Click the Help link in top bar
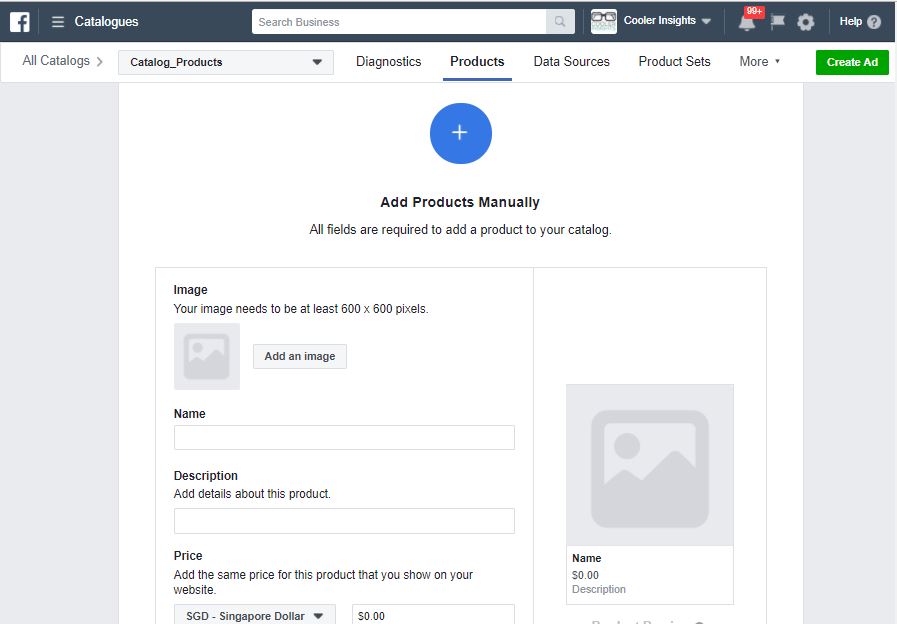The height and width of the screenshot is (624, 897). (x=850, y=21)
